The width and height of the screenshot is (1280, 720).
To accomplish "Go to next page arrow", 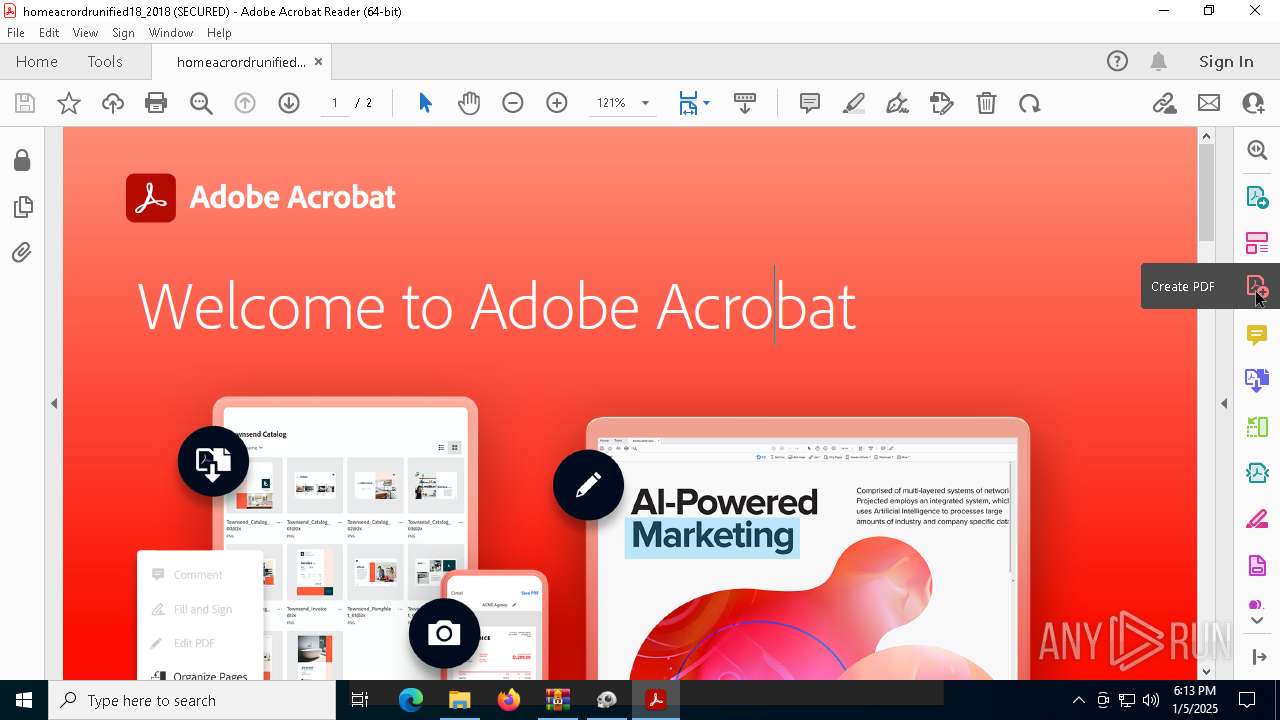I will (289, 103).
